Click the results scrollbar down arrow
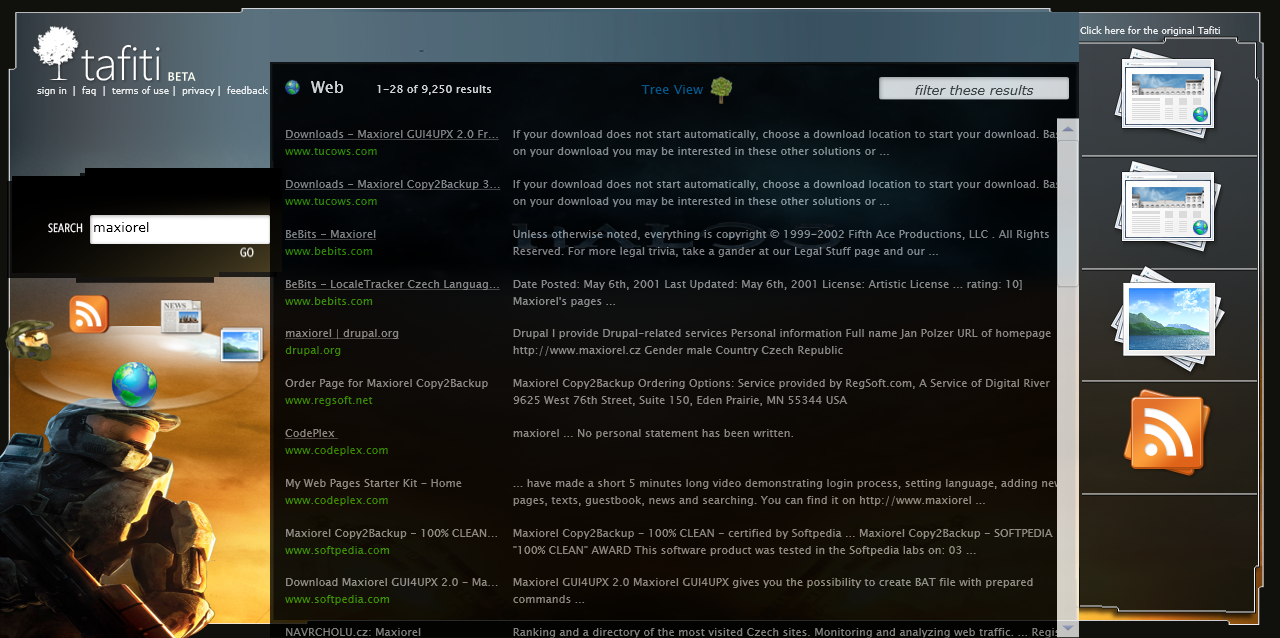This screenshot has width=1280, height=638. coord(1068,628)
